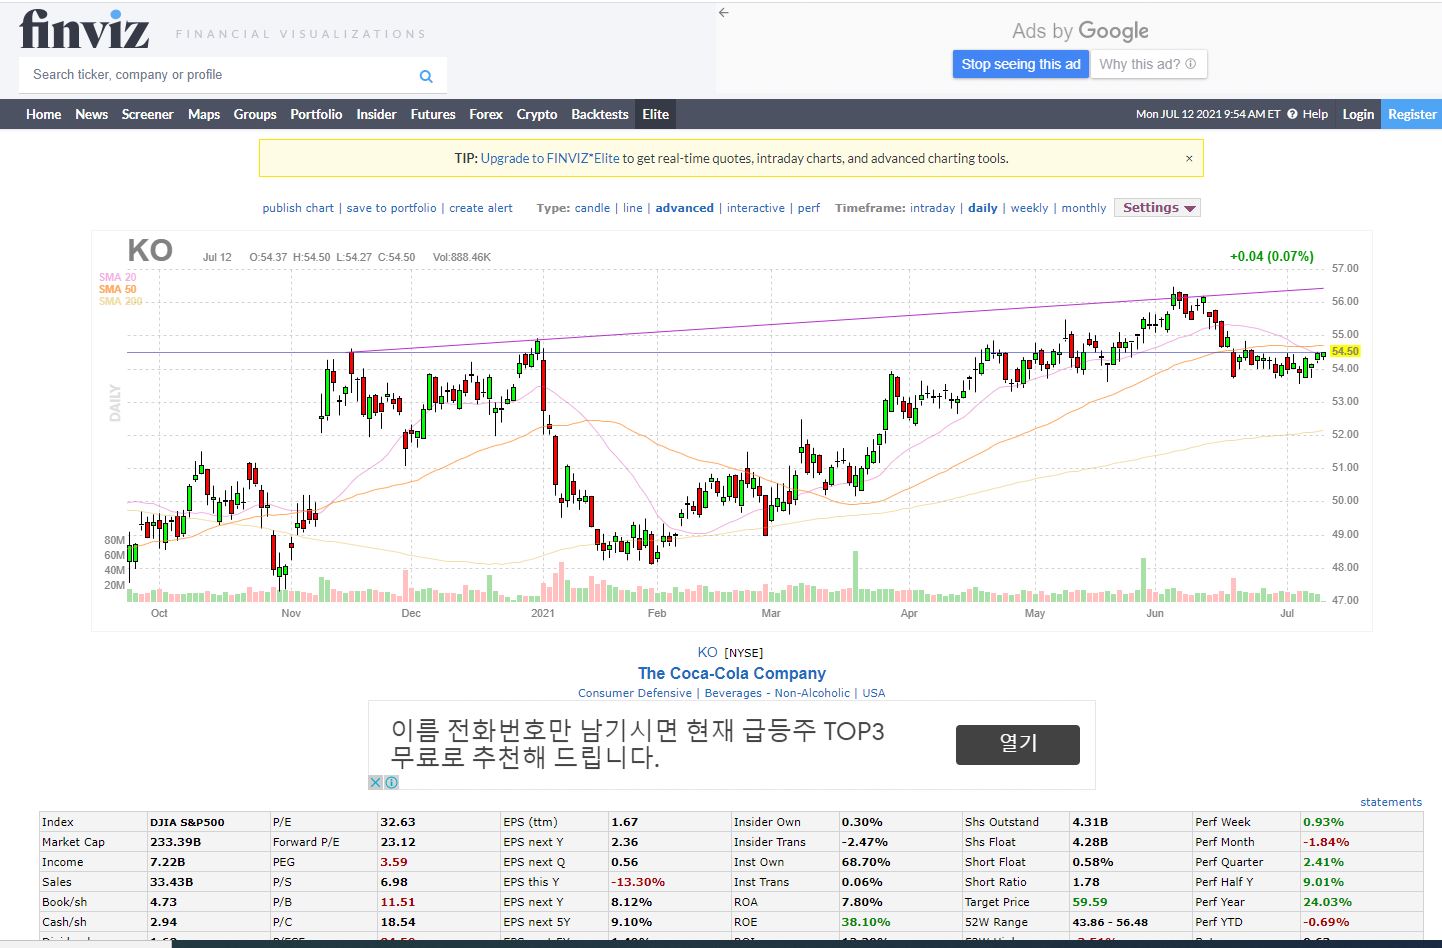Click the EPS this Y value -13.30%

638,882
